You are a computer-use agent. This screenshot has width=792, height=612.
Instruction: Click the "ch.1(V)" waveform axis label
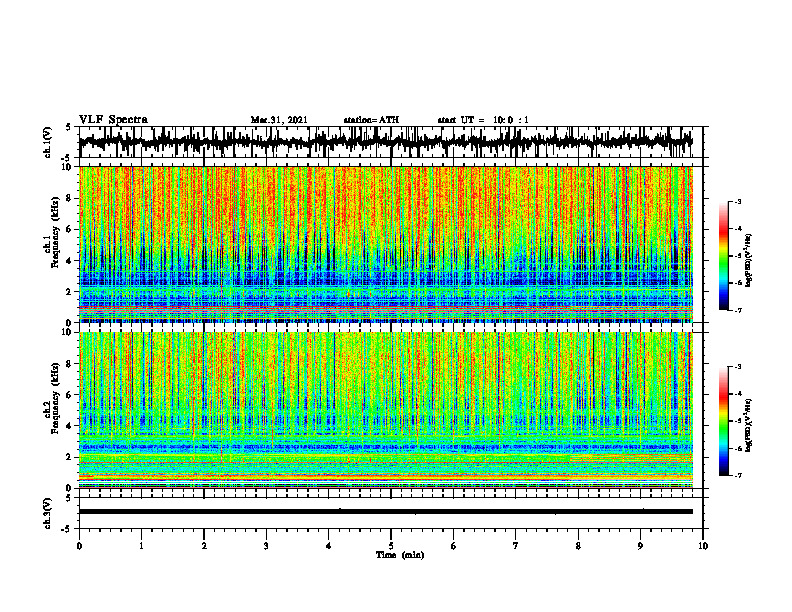click(48, 143)
